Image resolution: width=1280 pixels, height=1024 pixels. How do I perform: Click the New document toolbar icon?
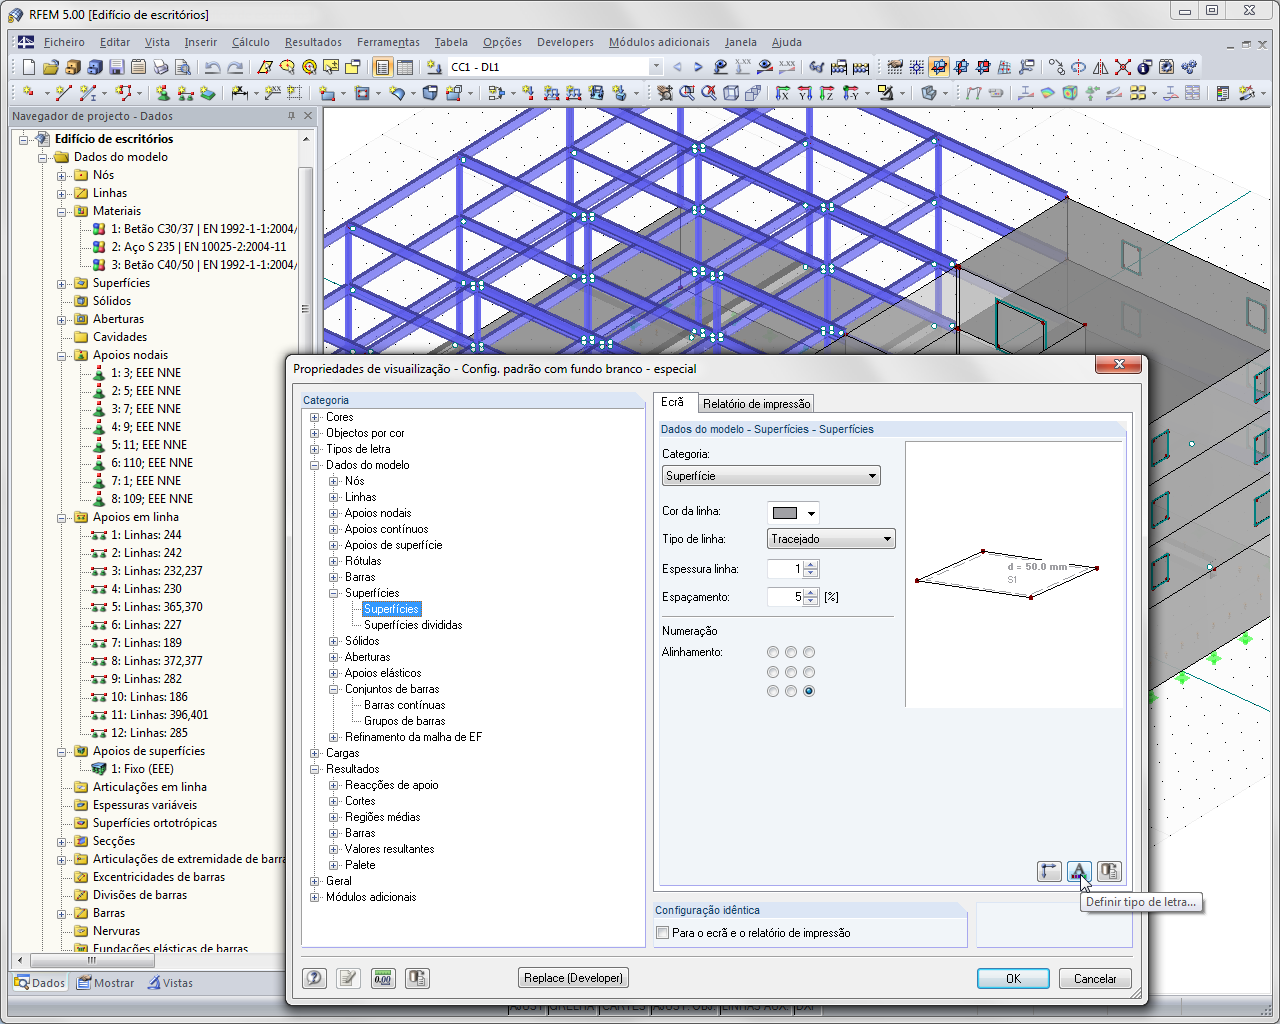28,67
